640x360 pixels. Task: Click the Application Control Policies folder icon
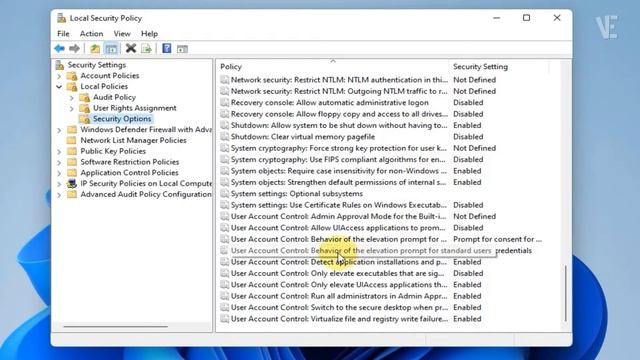pos(72,173)
